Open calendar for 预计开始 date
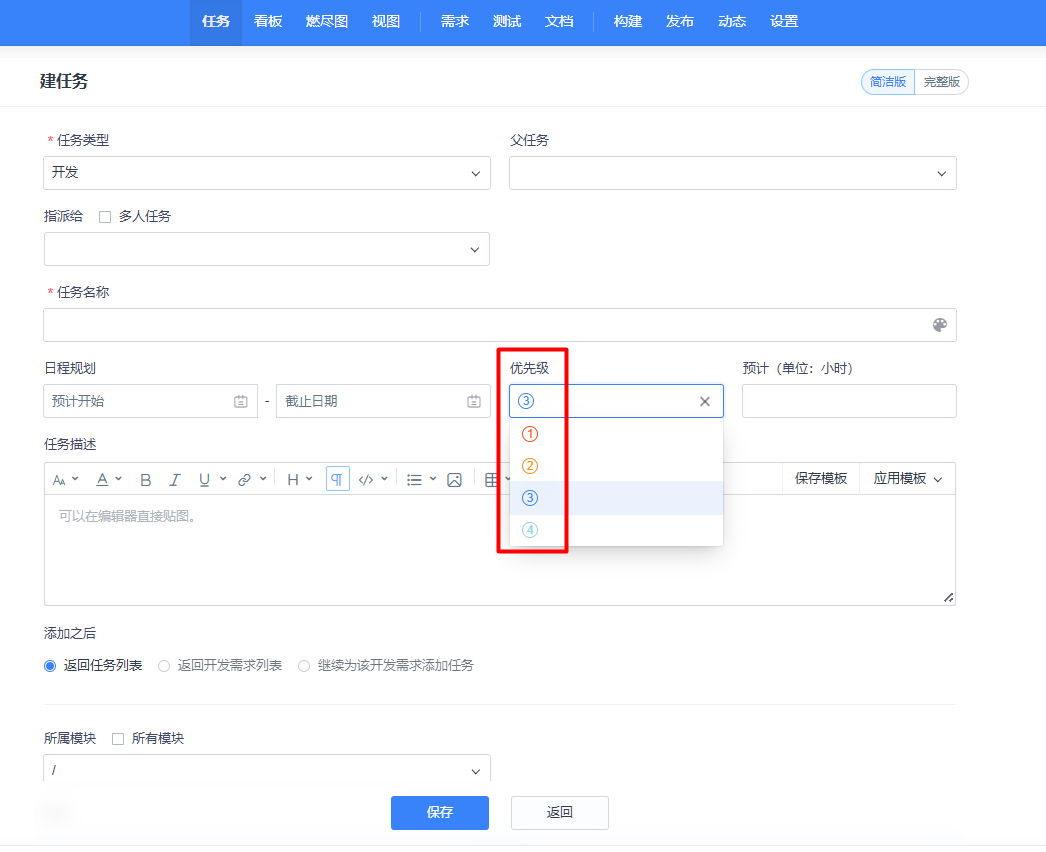The height and width of the screenshot is (852, 1046). point(241,402)
